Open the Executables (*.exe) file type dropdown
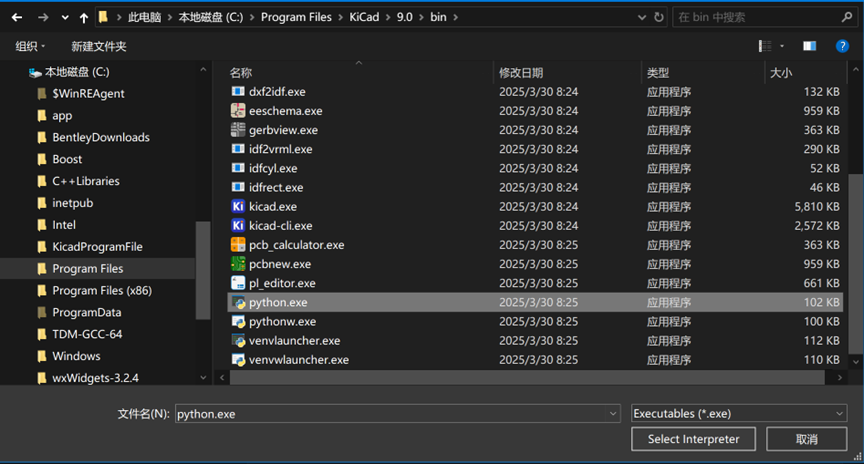This screenshot has width=864, height=464. point(839,413)
